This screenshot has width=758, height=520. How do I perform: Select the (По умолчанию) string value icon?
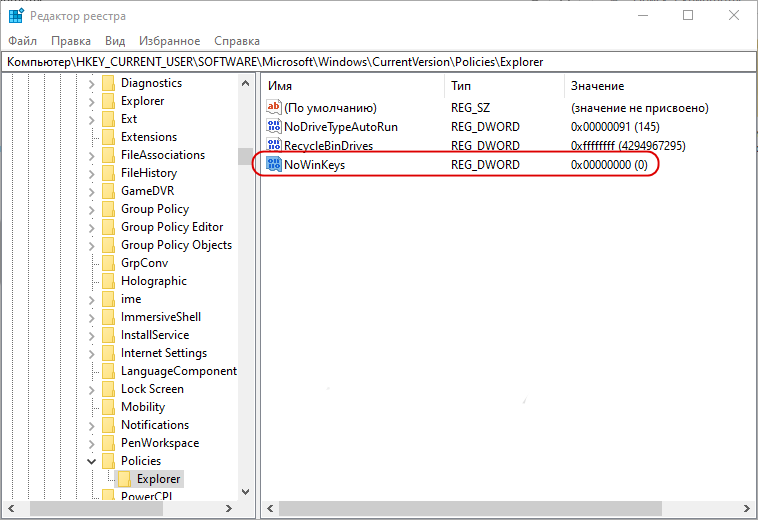274,107
